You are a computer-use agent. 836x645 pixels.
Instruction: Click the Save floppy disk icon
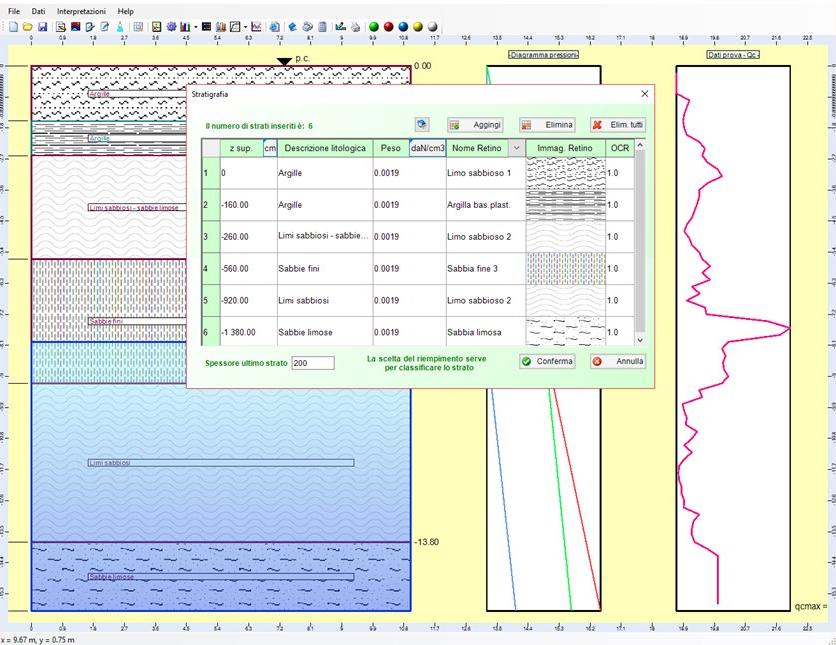[42, 27]
